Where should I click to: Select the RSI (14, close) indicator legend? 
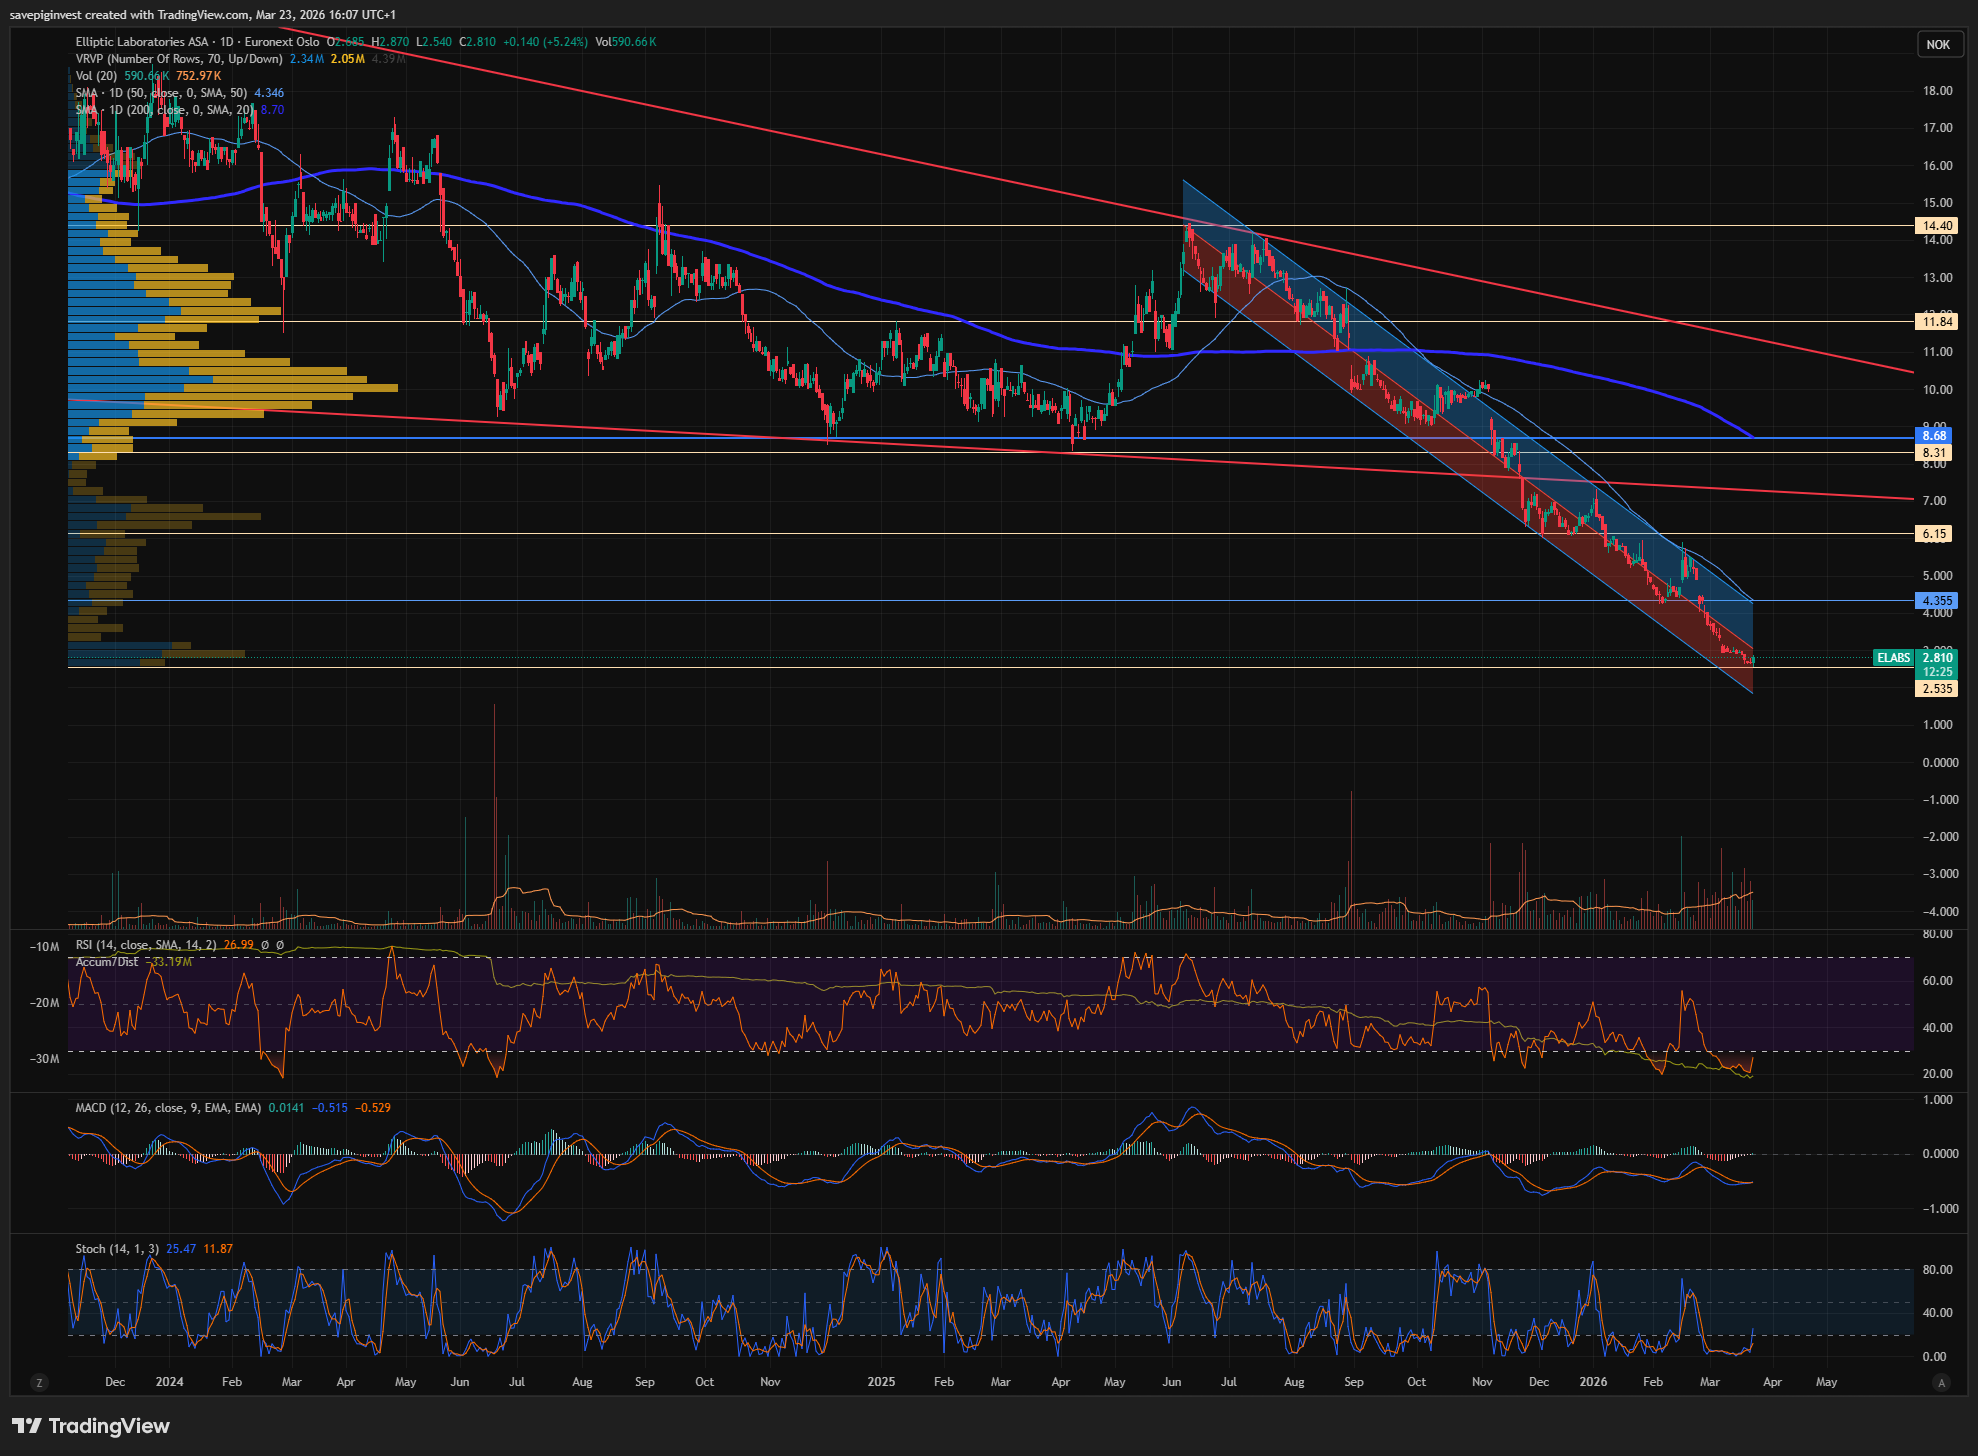pyautogui.click(x=145, y=945)
